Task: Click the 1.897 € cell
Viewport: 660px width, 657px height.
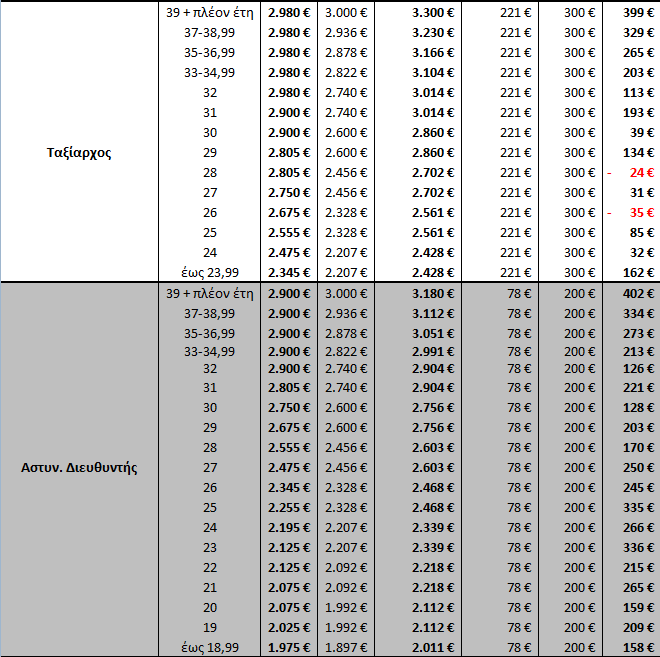Action: pyautogui.click(x=345, y=648)
